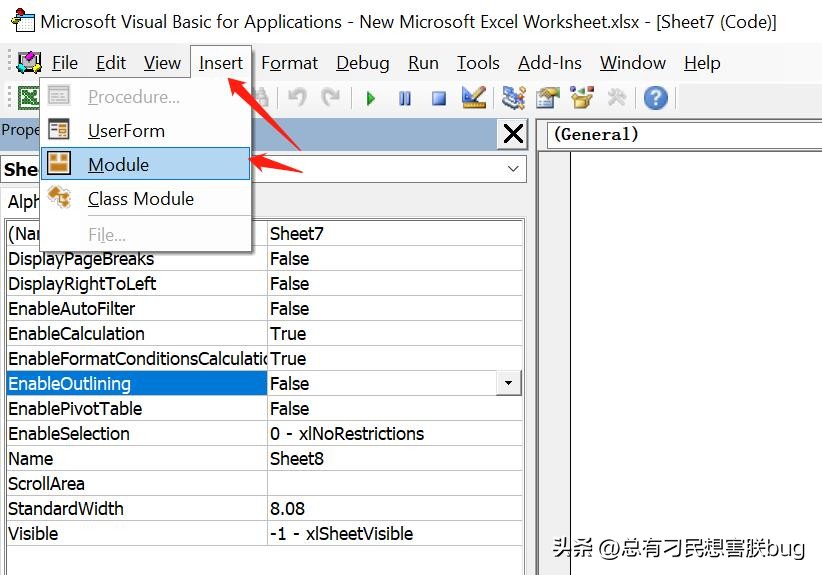Click the Class Module icon in menu
The width and height of the screenshot is (822, 575).
coord(59,198)
